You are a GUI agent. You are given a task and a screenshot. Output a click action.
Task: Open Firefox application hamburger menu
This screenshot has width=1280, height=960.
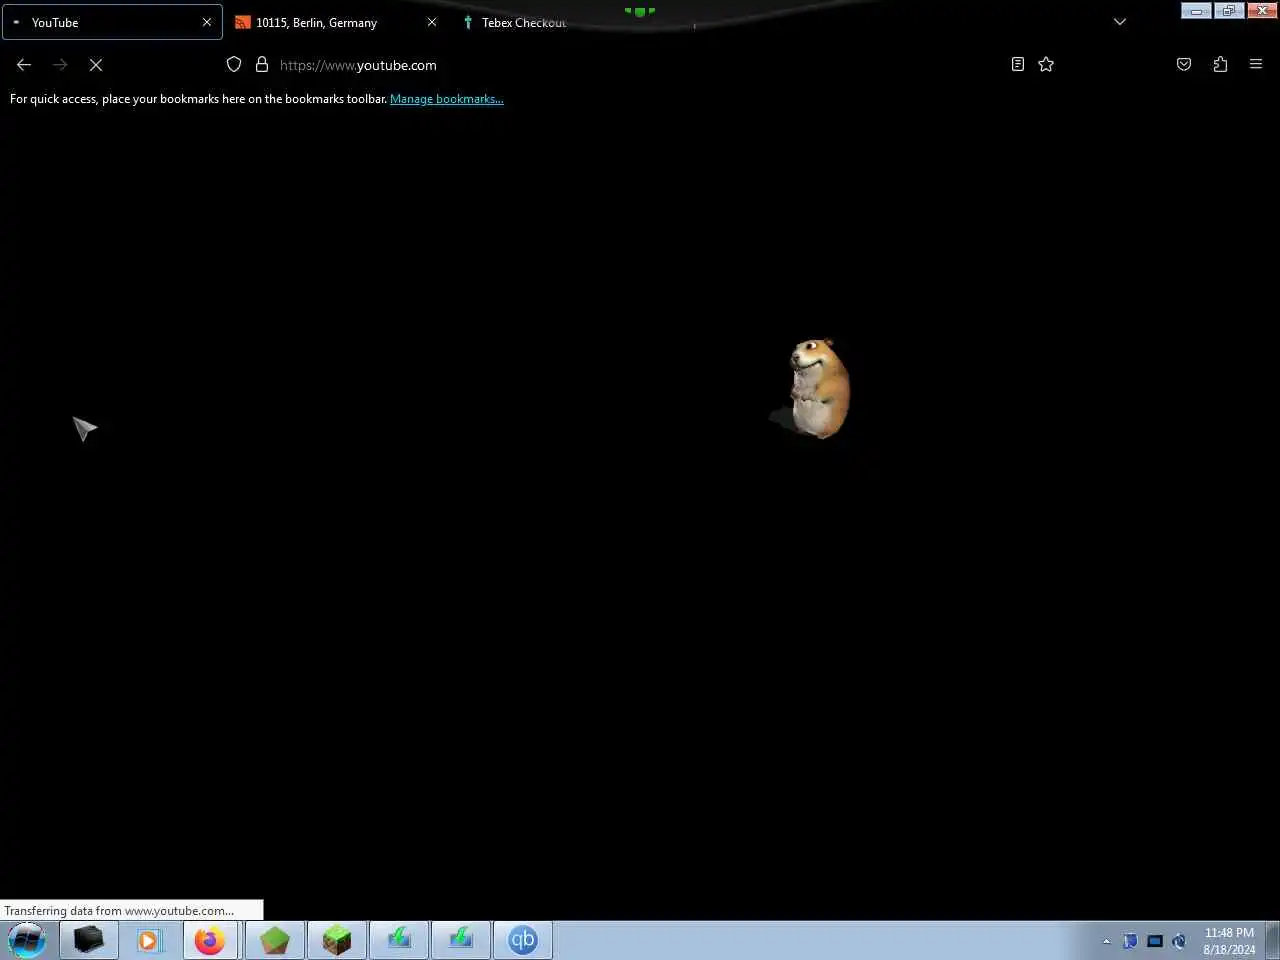(x=1256, y=64)
